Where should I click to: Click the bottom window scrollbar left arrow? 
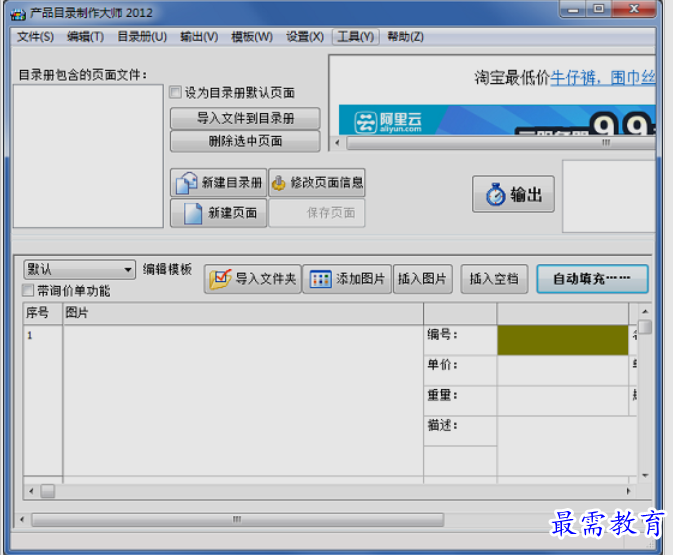[22, 519]
